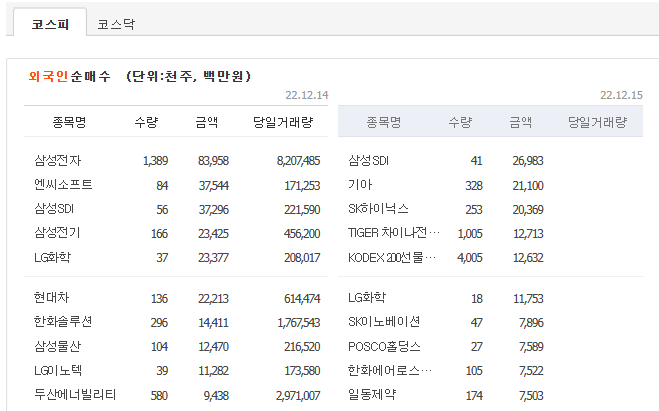Select 두산에너빌리티 volume 2,971,007
This screenshot has width=659, height=411.
(298, 395)
